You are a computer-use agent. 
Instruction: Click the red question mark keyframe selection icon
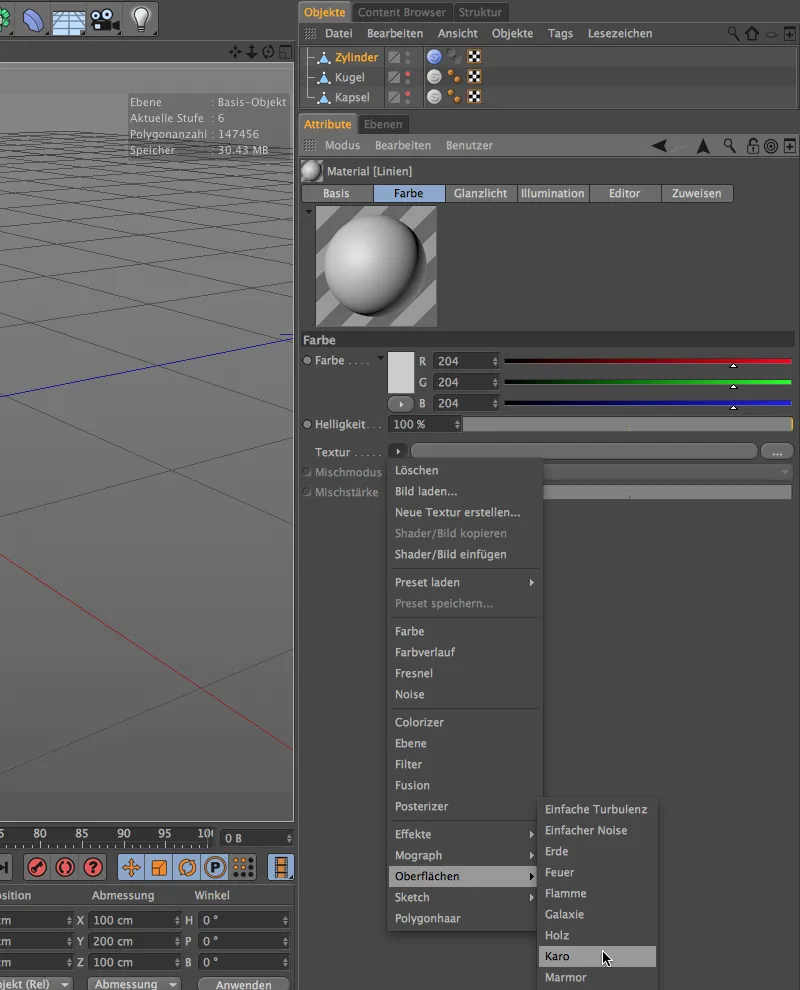coord(93,867)
